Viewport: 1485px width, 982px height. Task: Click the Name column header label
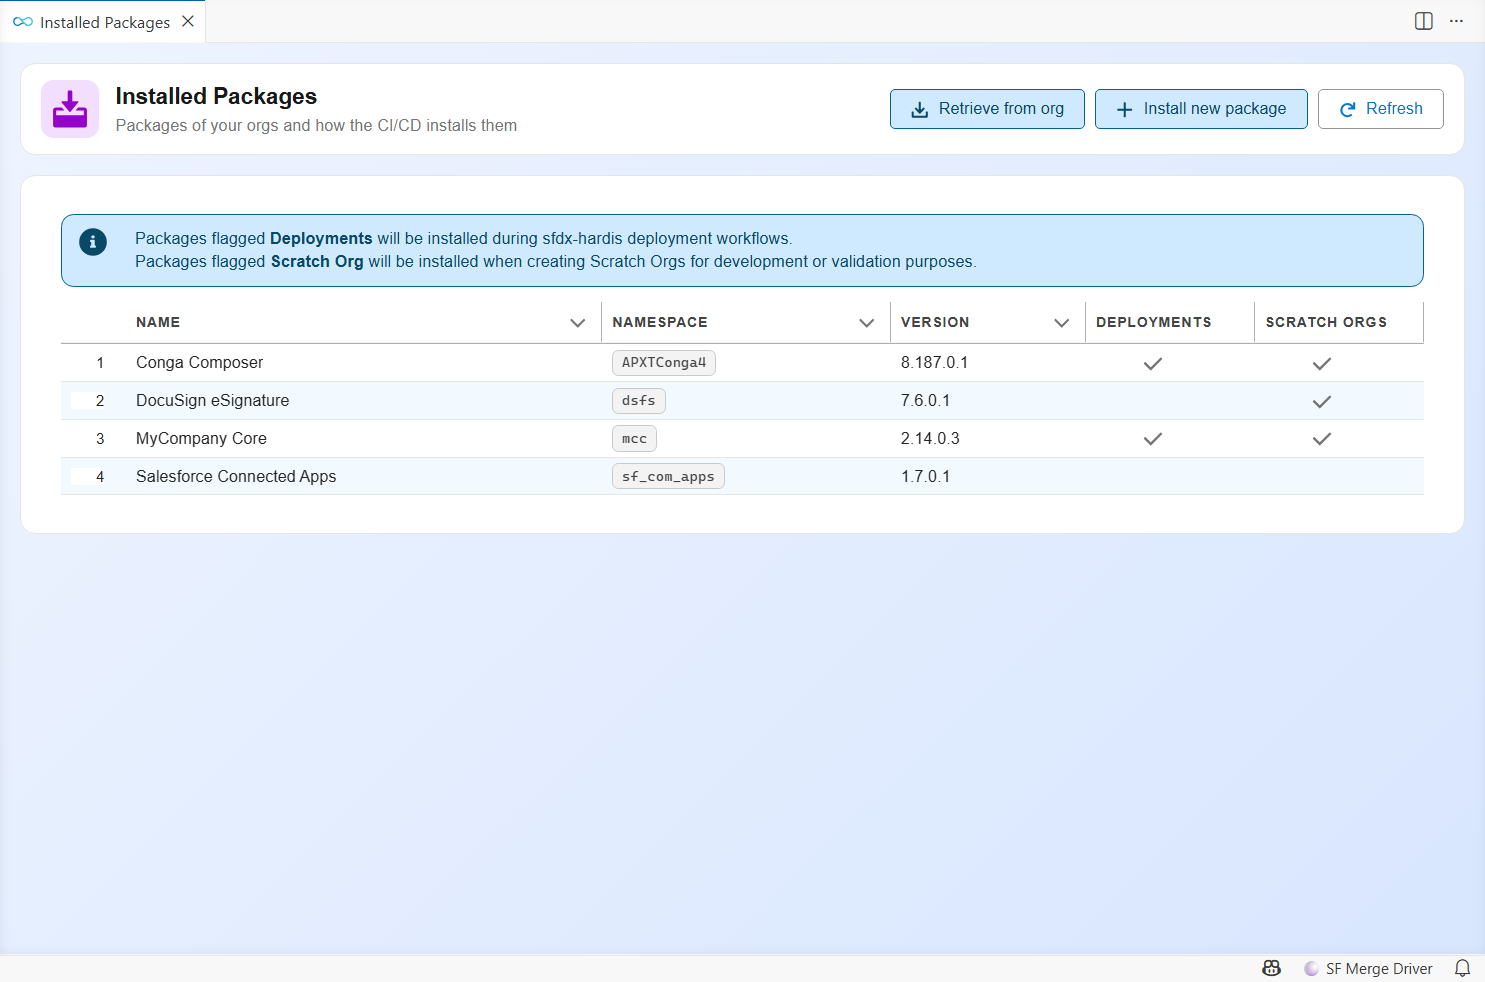(158, 322)
